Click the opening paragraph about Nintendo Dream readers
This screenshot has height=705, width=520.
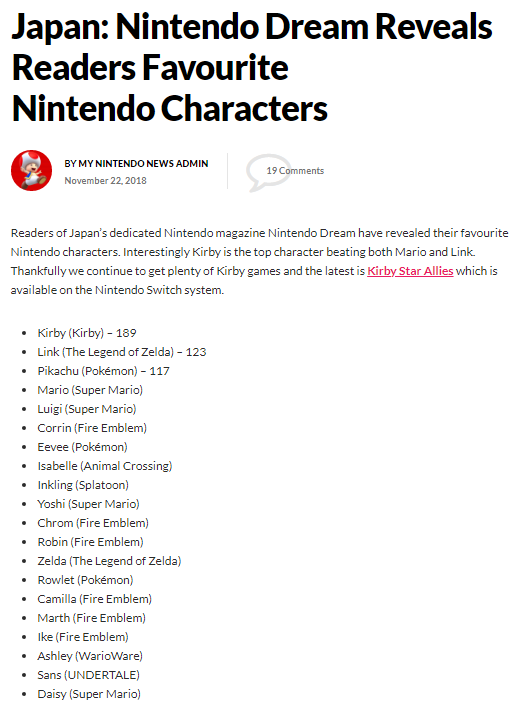[260, 262]
